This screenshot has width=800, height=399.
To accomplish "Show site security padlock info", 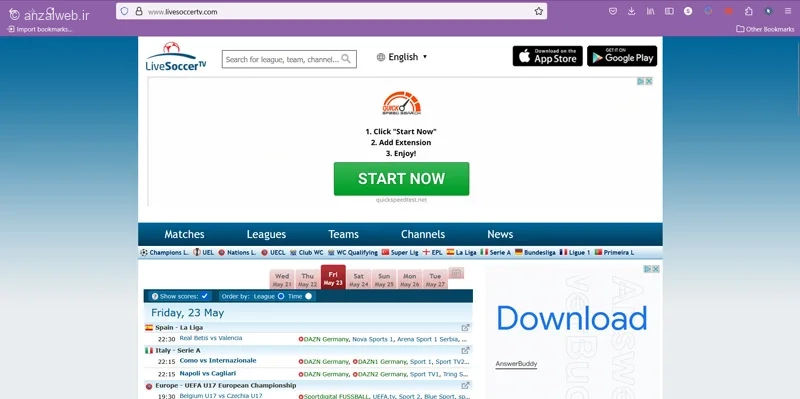I will coord(139,11).
